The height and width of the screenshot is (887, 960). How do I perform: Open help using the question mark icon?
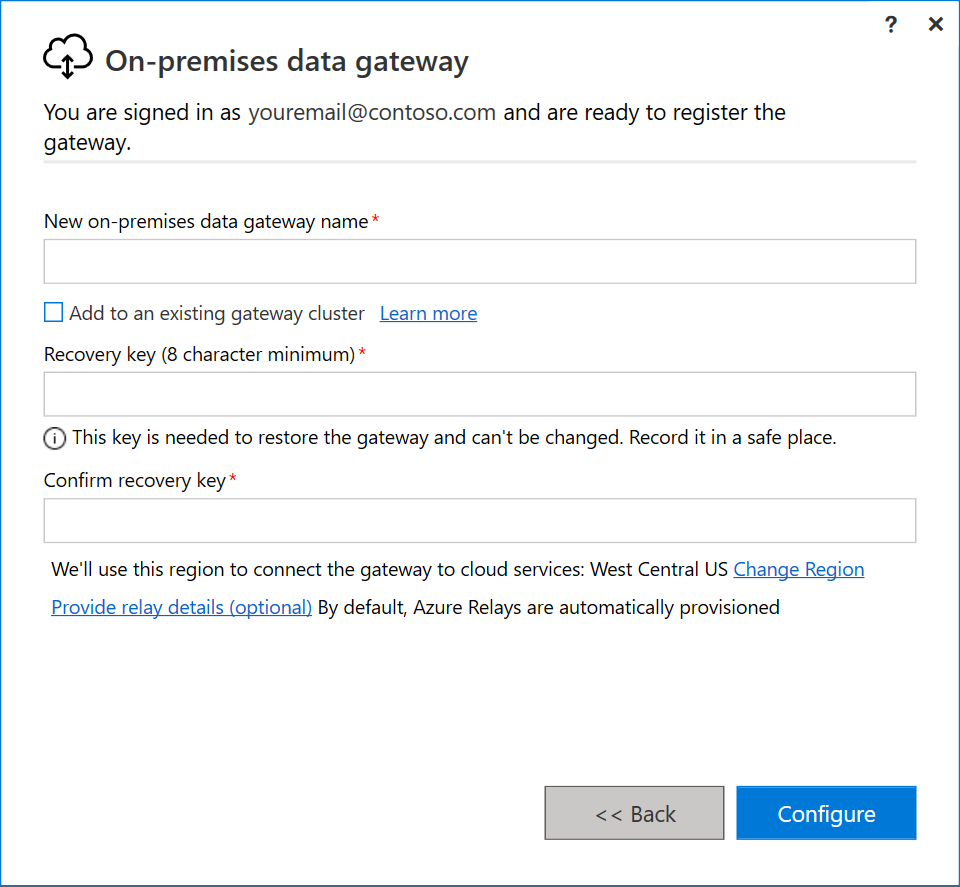(890, 24)
